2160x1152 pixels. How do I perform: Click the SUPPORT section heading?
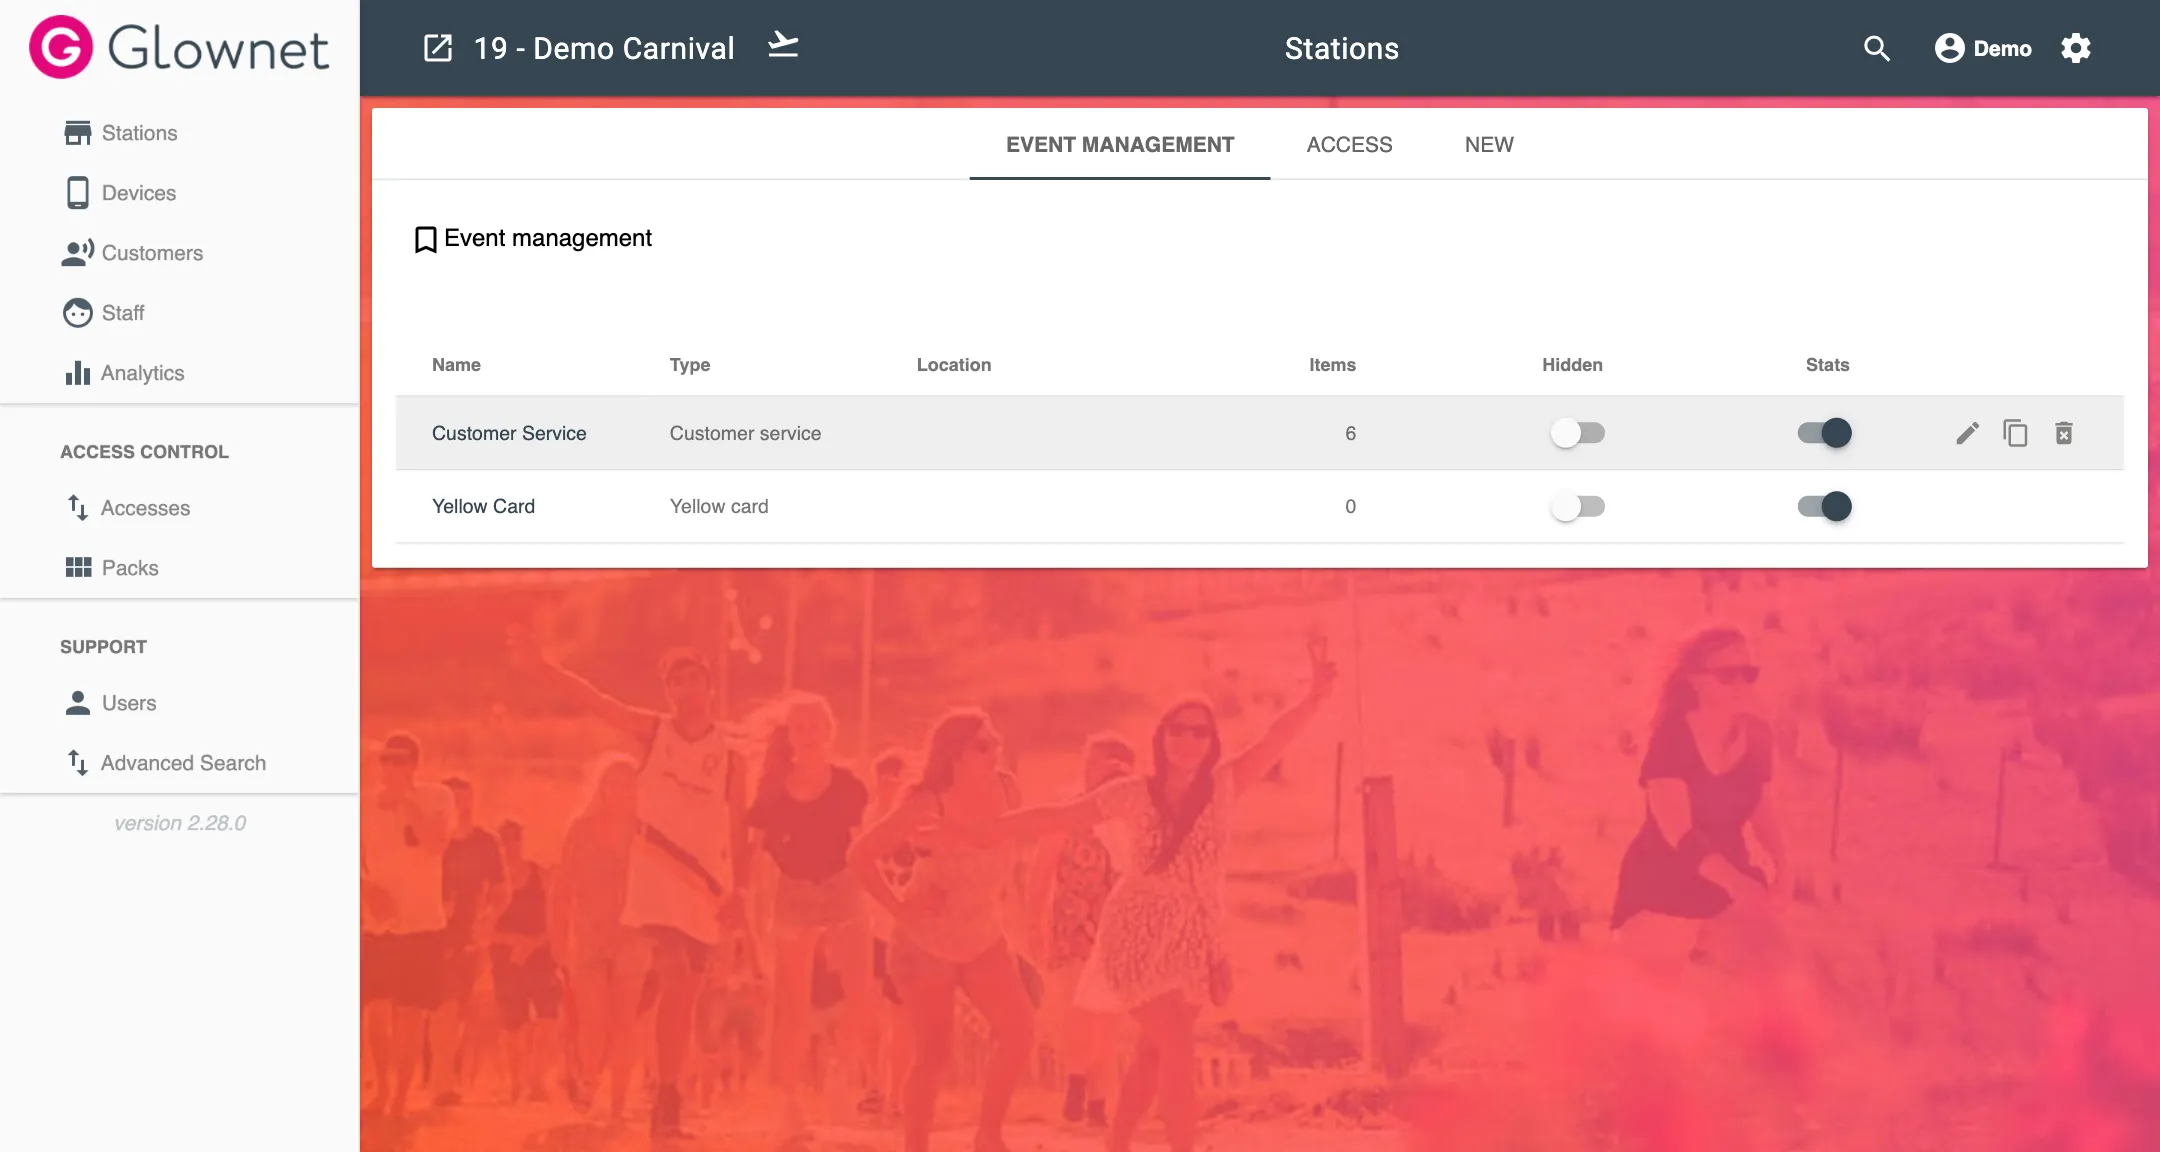tap(103, 647)
